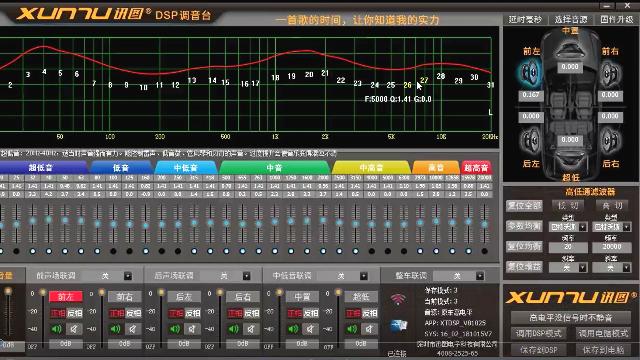This screenshot has height=360, width=640.
Task: Mute the 超低 channel with its crossed-speaker icon
Action: (369, 329)
